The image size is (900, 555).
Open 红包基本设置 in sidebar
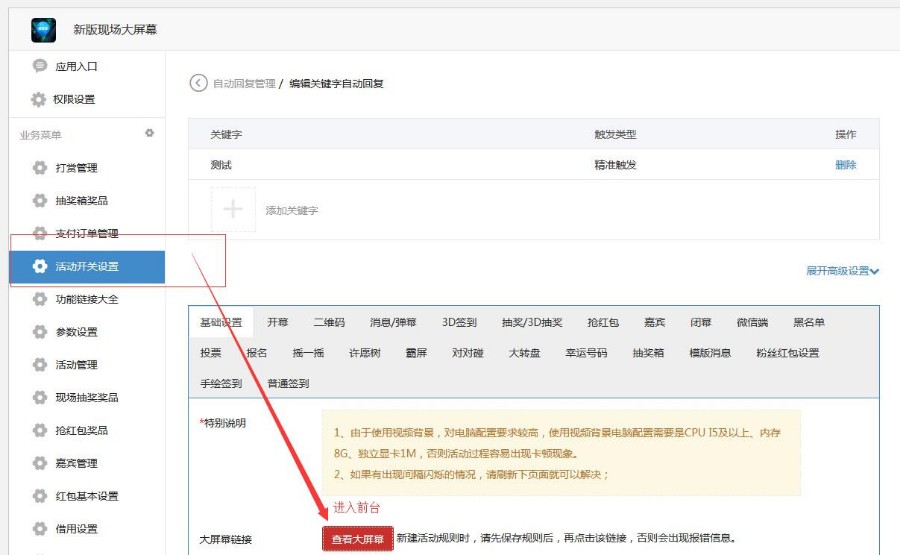[87, 496]
